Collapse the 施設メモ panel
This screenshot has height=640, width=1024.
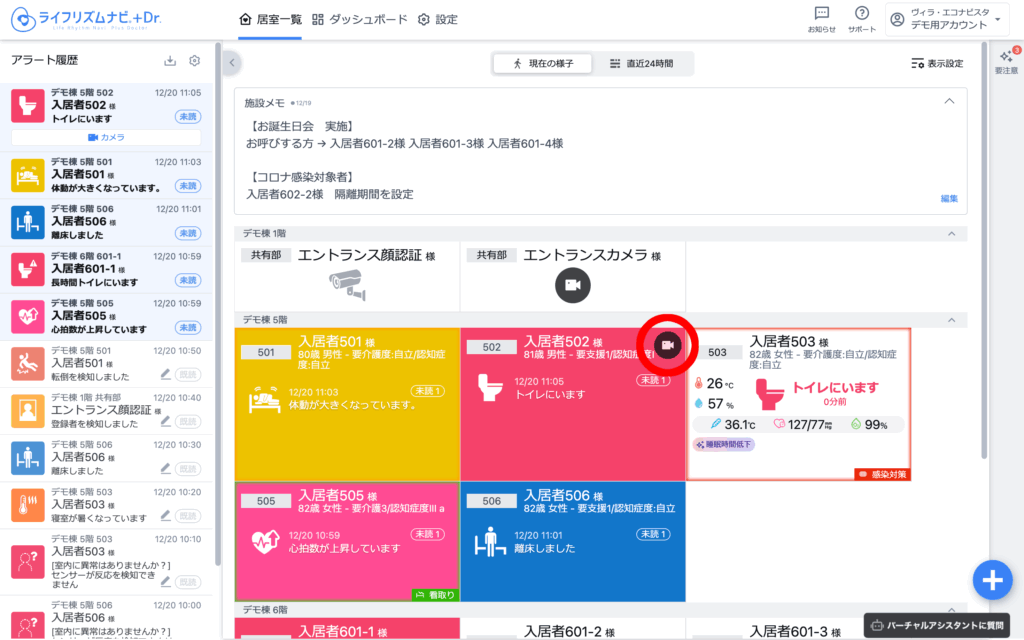tap(949, 102)
